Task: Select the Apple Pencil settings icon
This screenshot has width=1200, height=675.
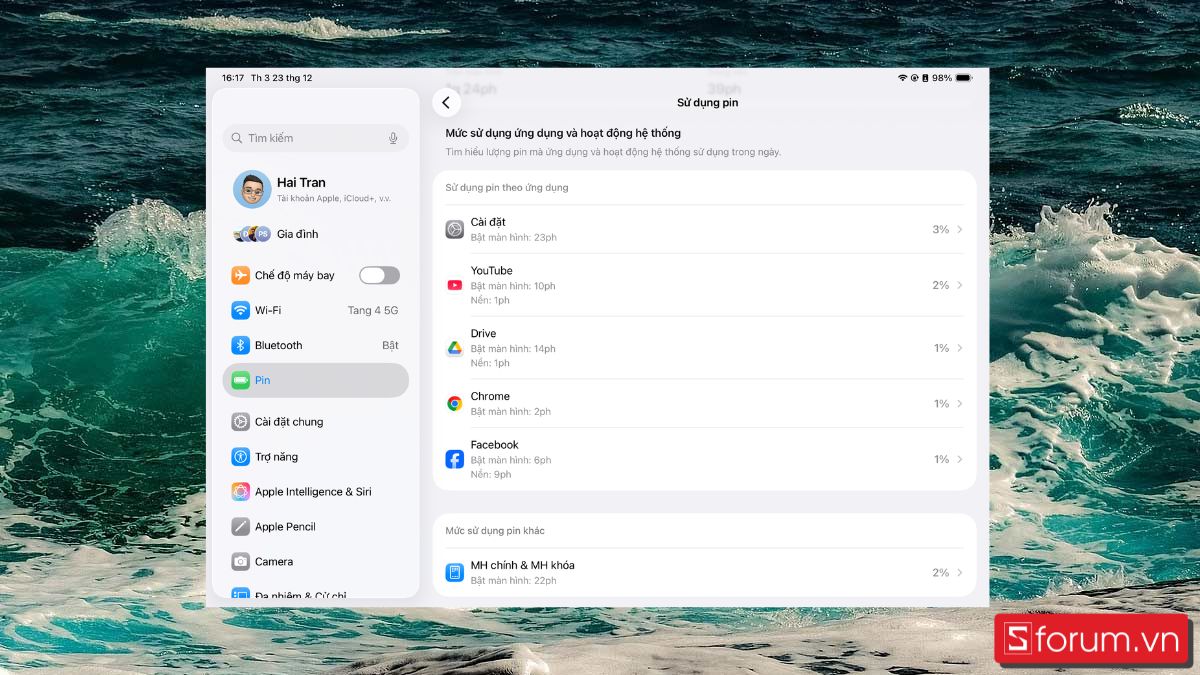Action: coord(240,526)
